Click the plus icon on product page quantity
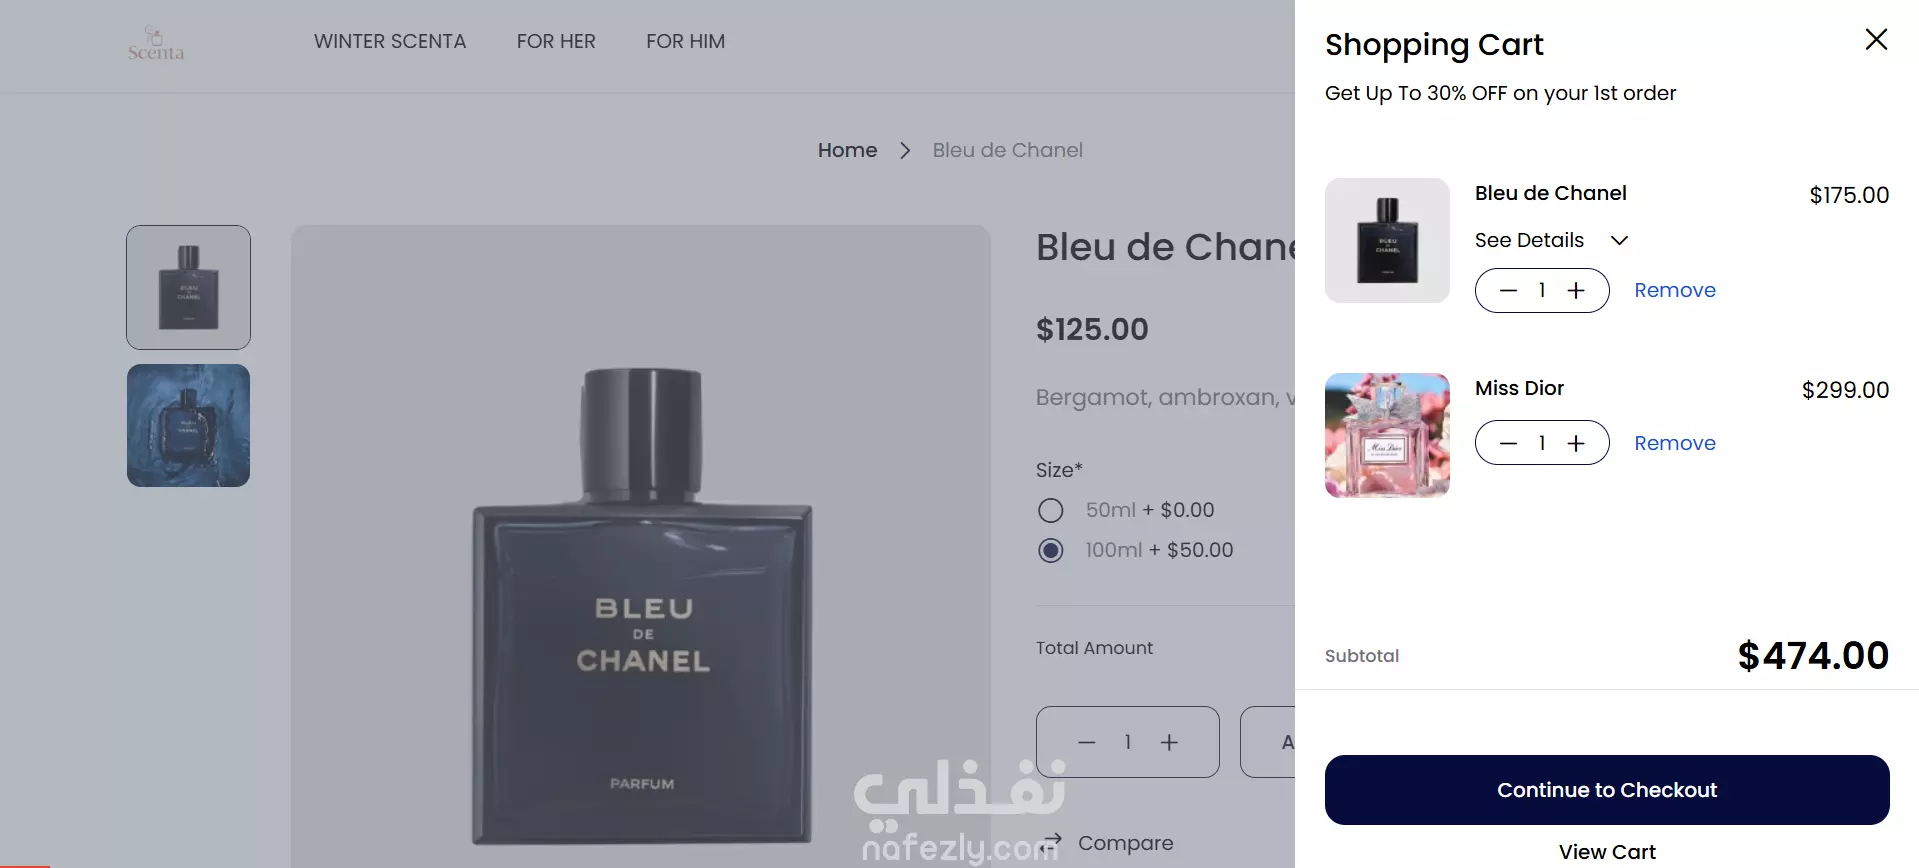The width and height of the screenshot is (1919, 868). tap(1169, 742)
